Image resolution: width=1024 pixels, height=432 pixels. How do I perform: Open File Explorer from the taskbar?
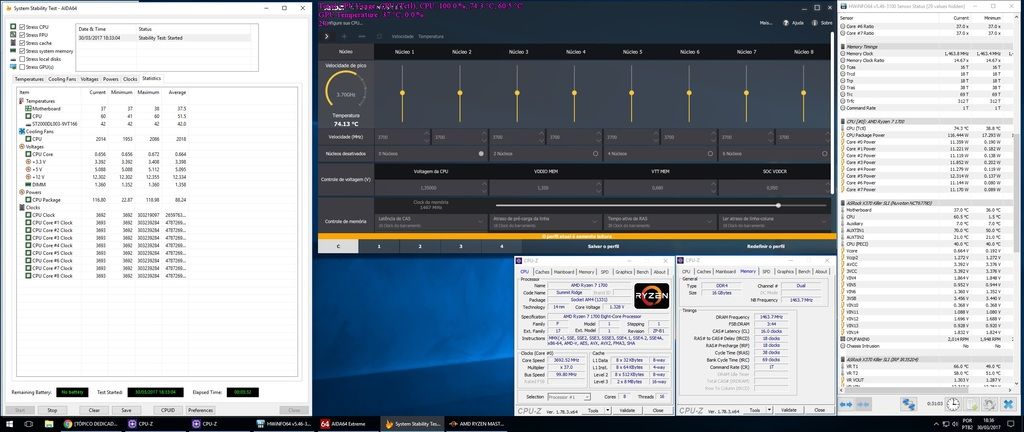(x=50, y=424)
